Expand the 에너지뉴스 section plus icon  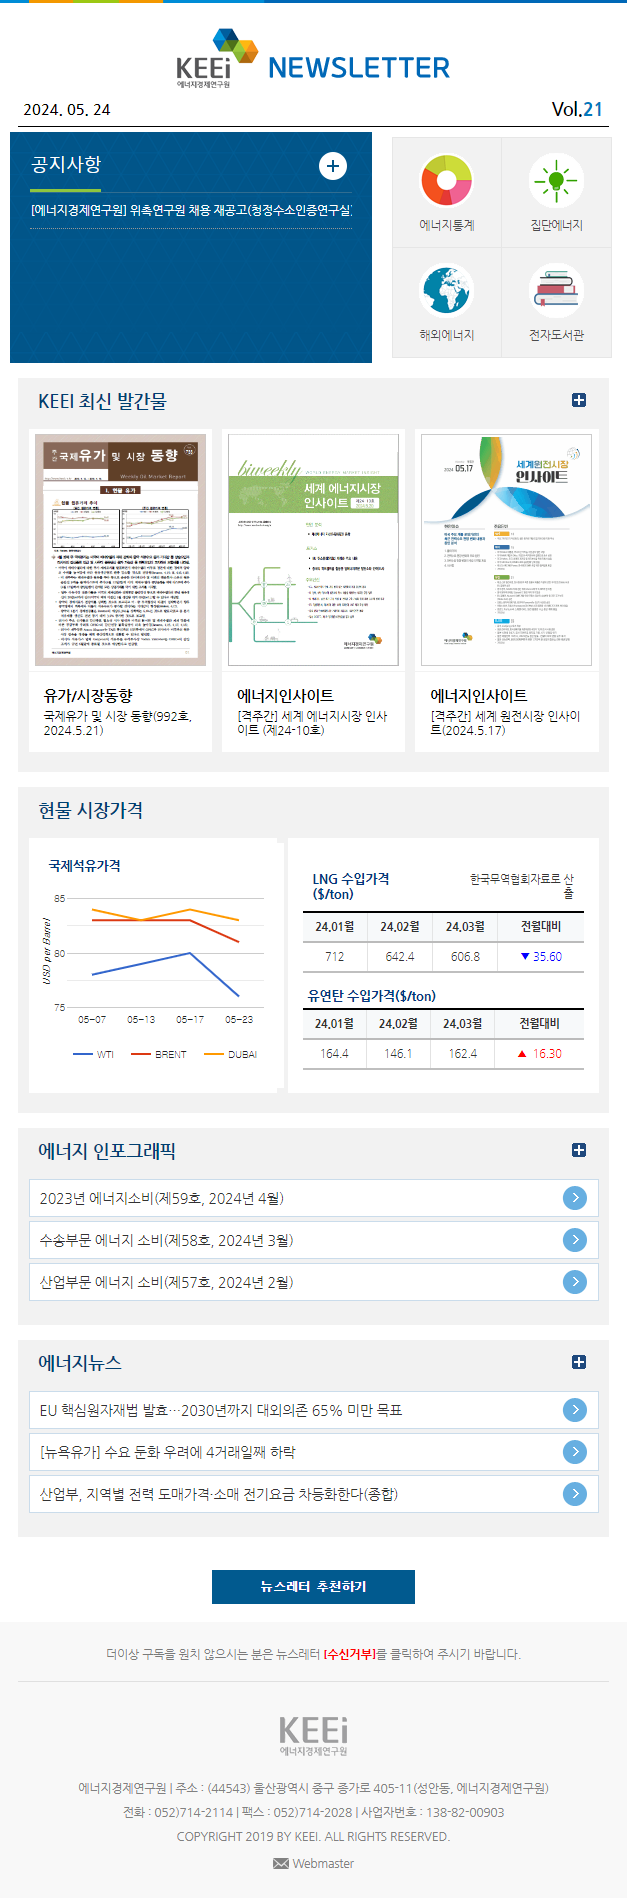[579, 1362]
